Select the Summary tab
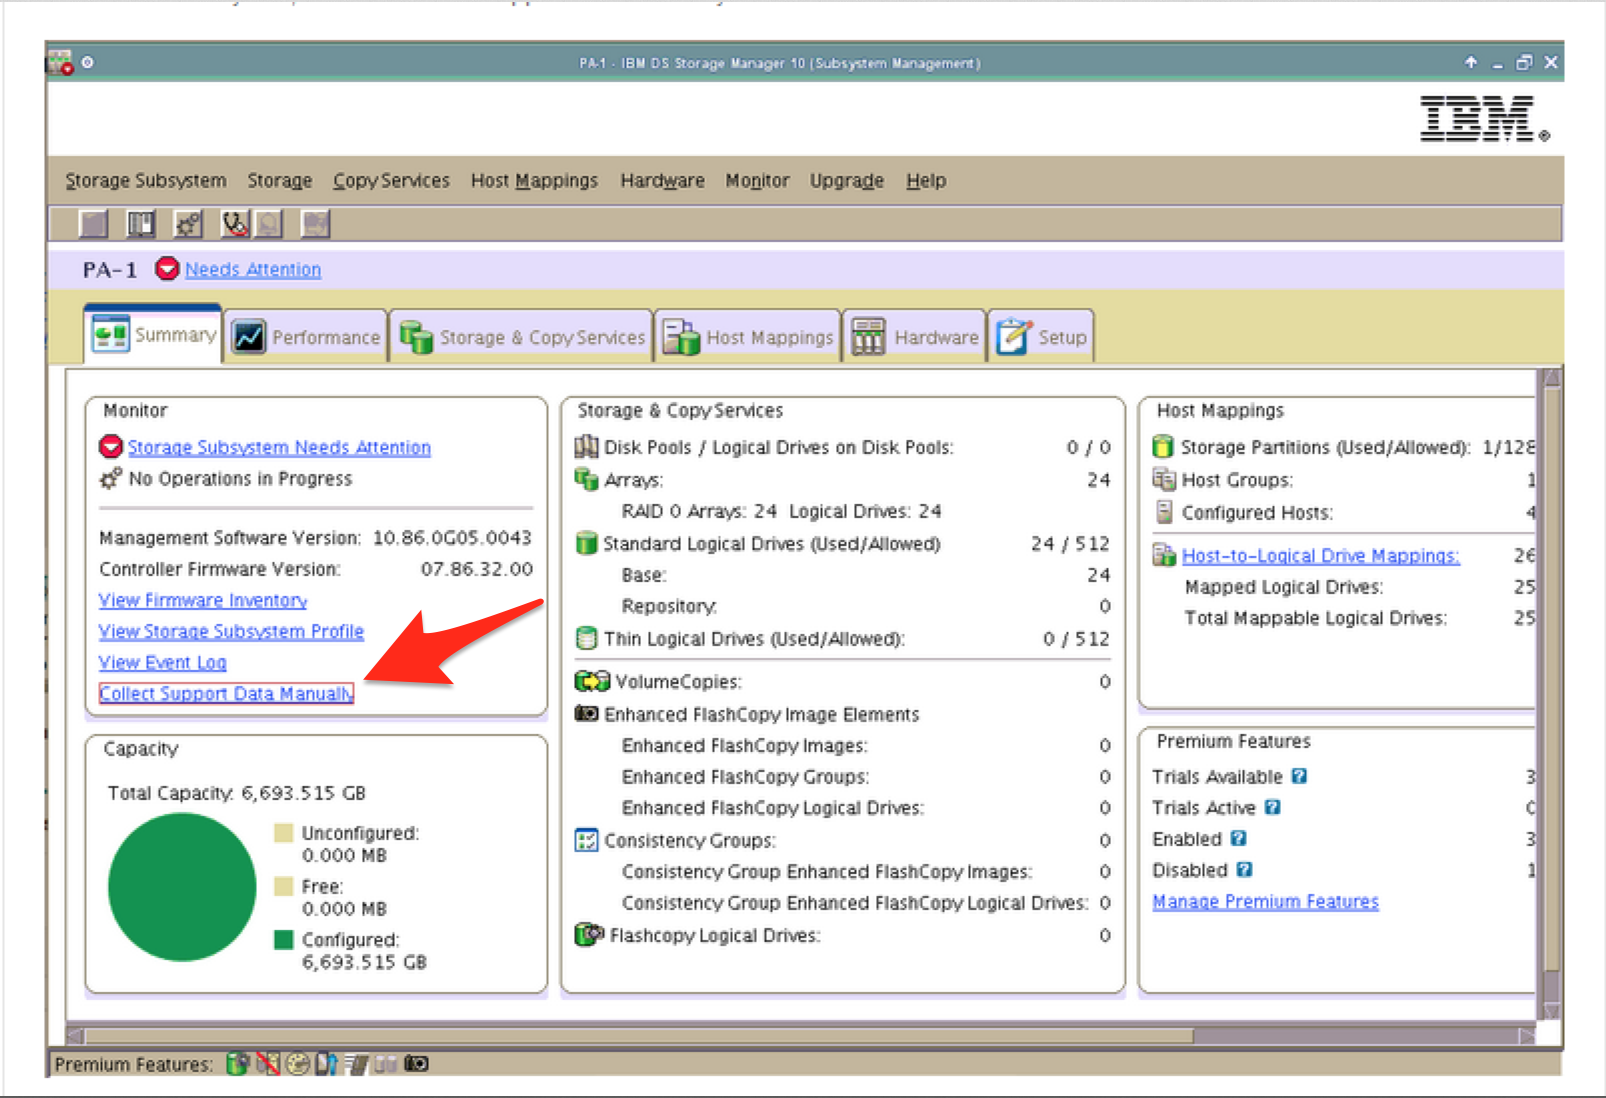The width and height of the screenshot is (1606, 1098). (153, 334)
